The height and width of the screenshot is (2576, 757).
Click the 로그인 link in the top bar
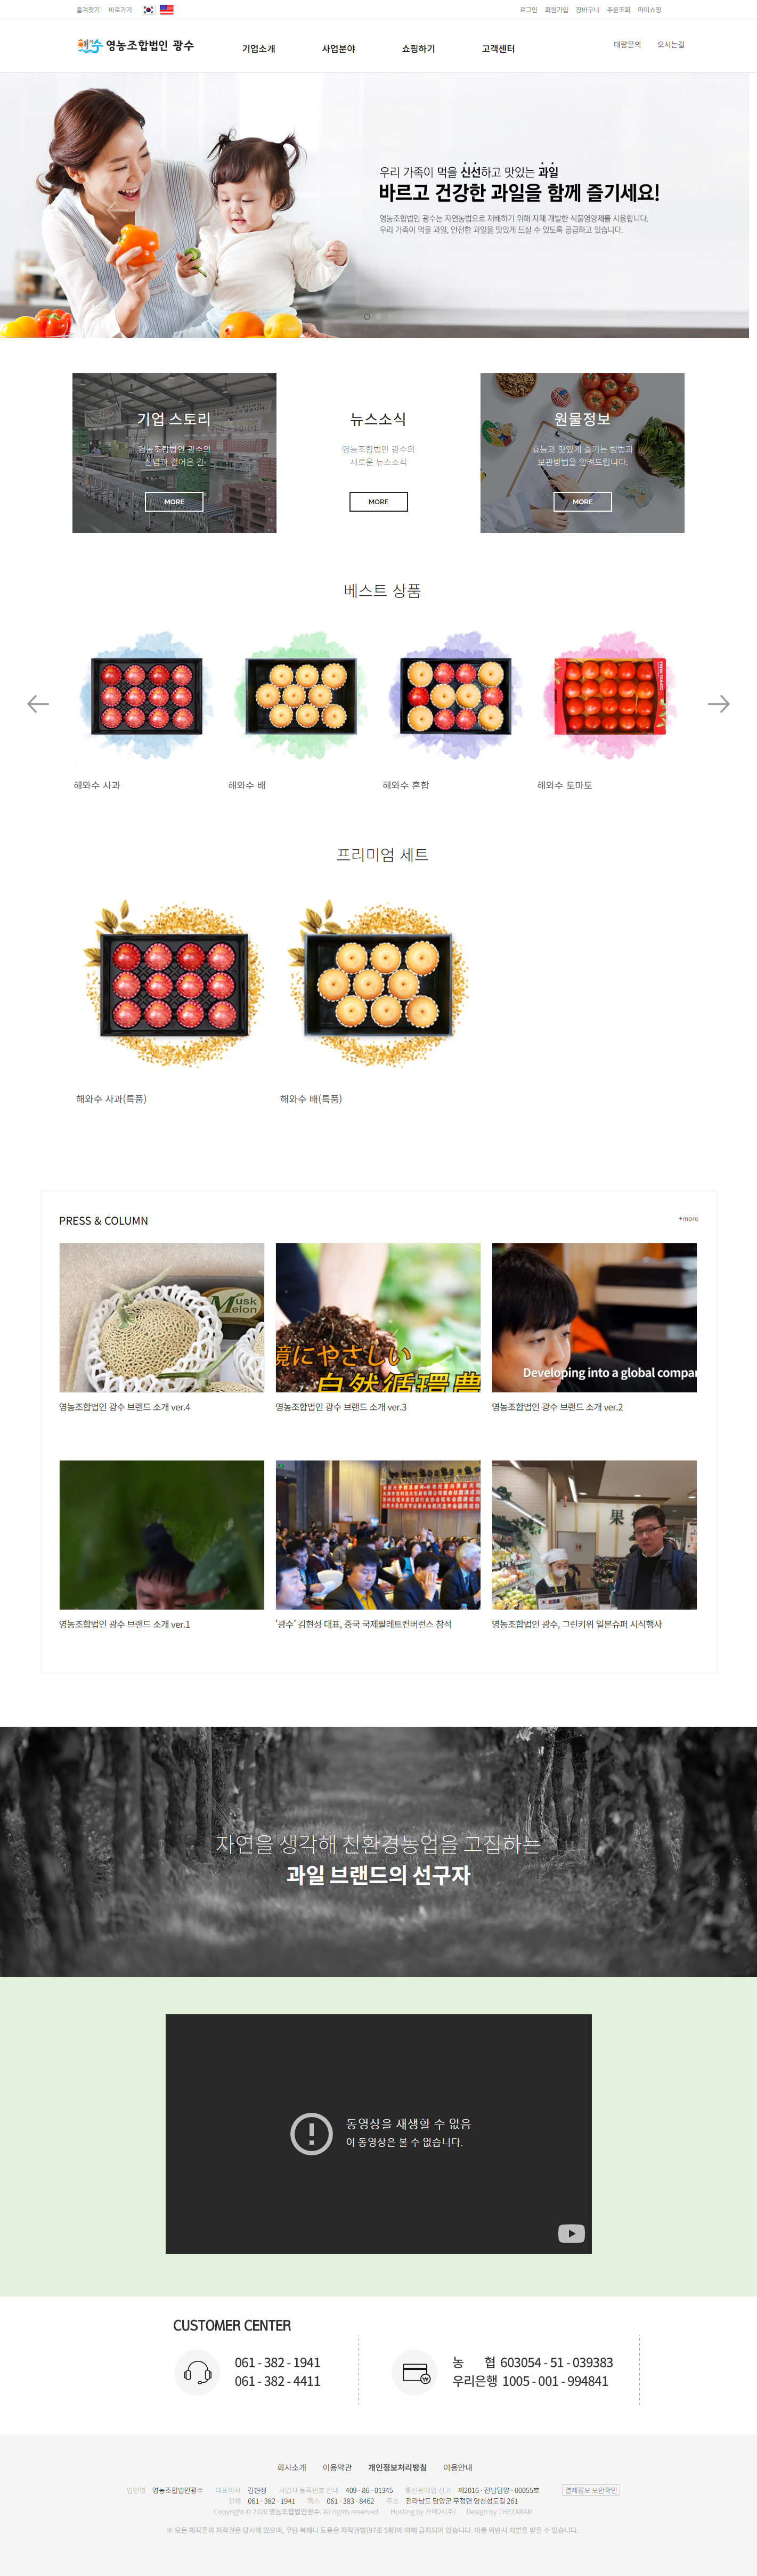tap(528, 10)
